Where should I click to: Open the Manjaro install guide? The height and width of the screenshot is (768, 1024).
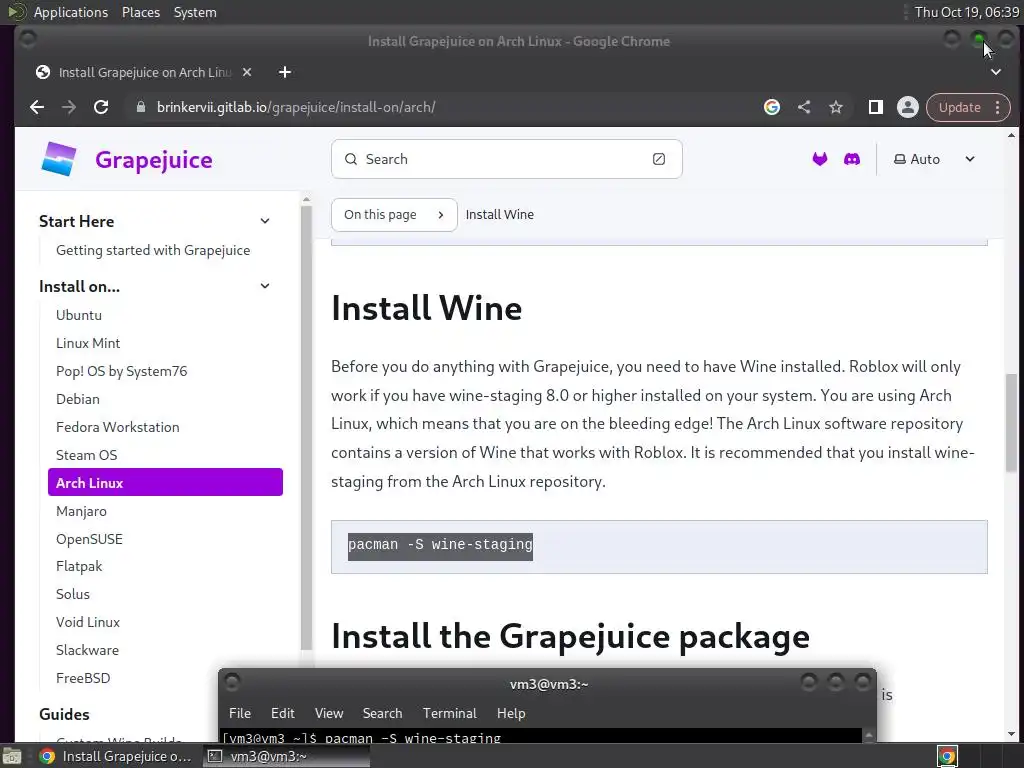click(81, 511)
